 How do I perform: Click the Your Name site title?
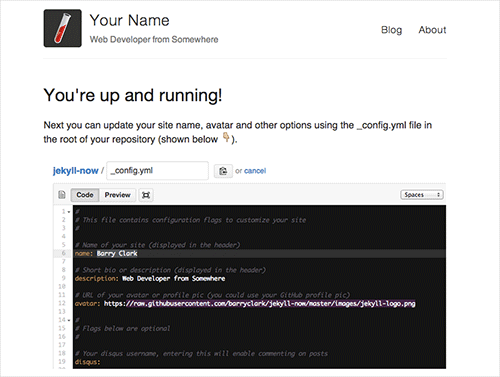pos(129,20)
